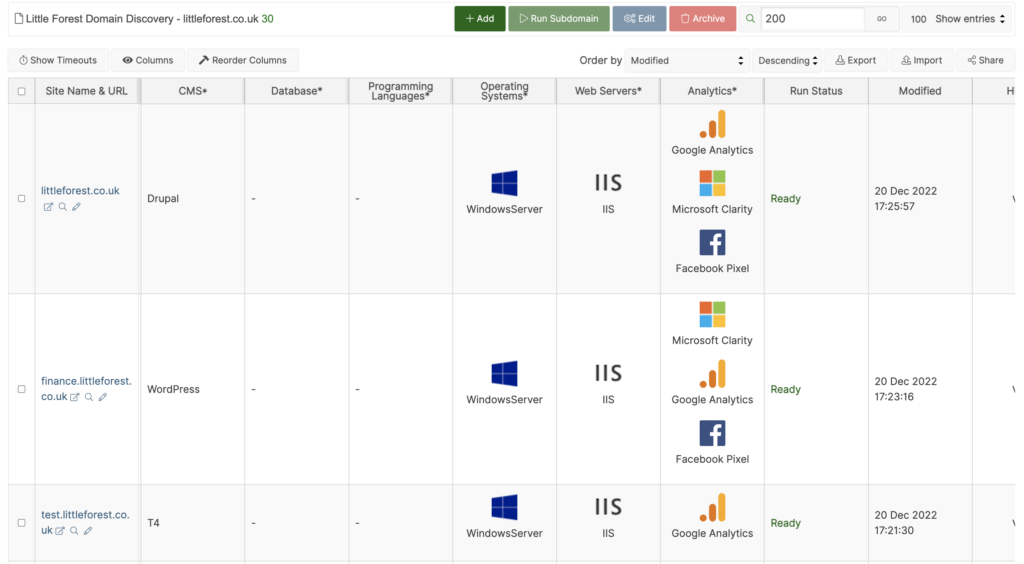Image resolution: width=1024 pixels, height=564 pixels.
Task: Click the Programming Languages* column header
Action: click(400, 91)
